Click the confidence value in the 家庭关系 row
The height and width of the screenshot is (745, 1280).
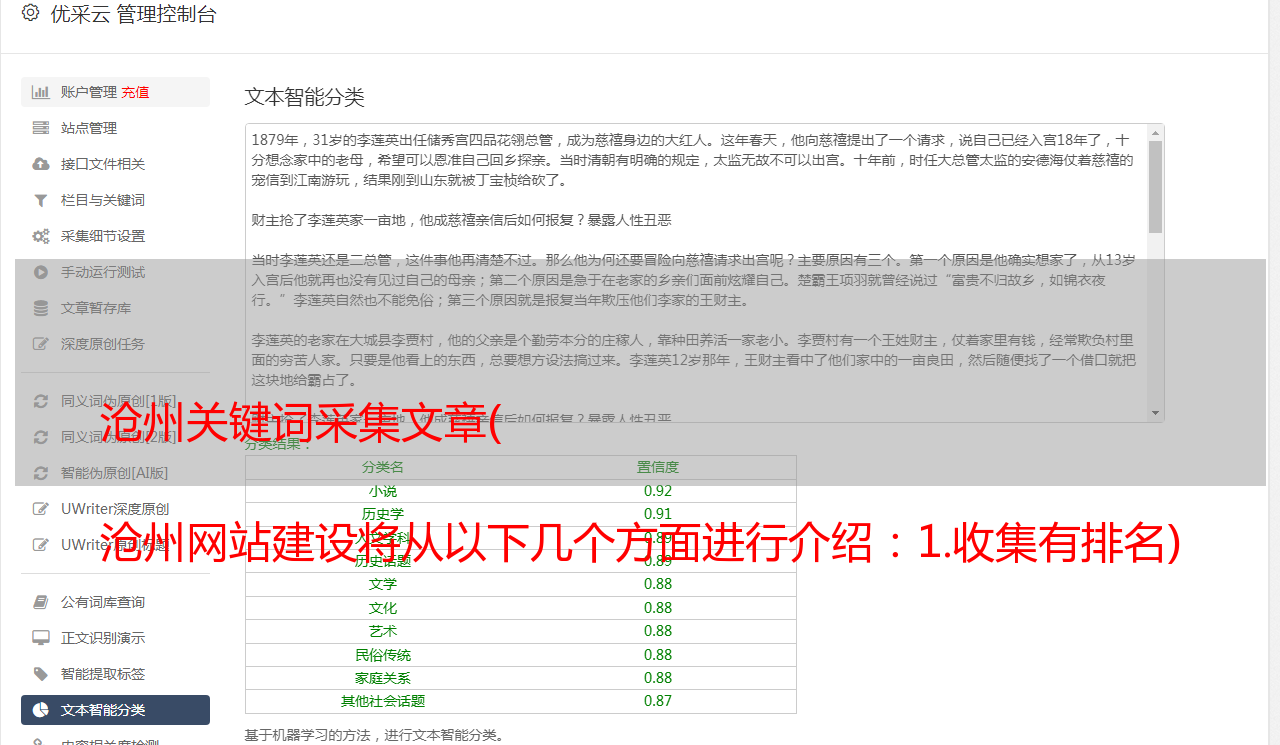[658, 678]
